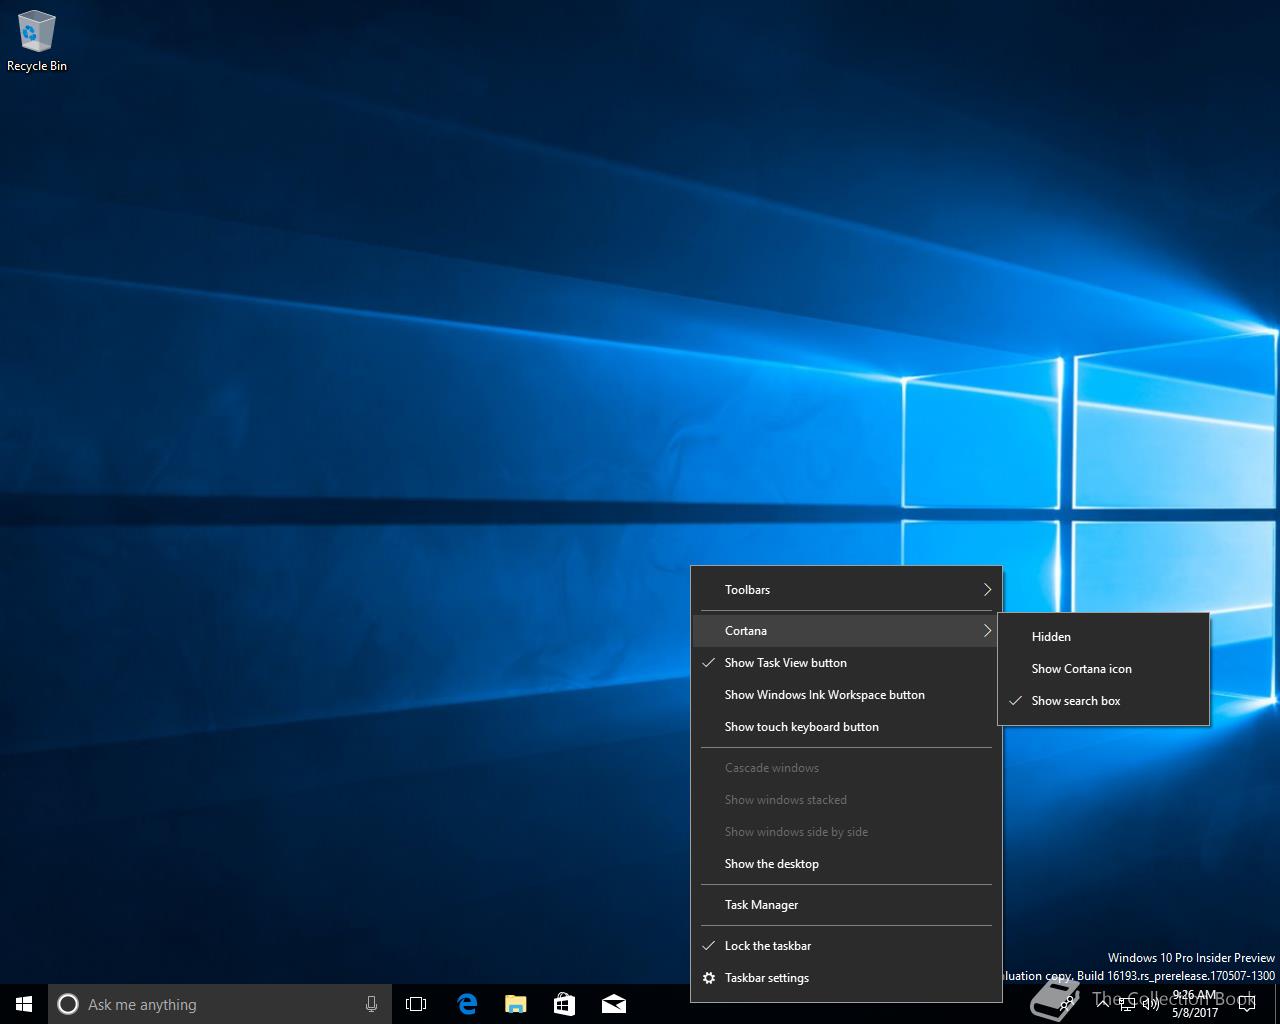The image size is (1280, 1024).
Task: Open the Windows Store taskbar icon
Action: (x=564, y=1004)
